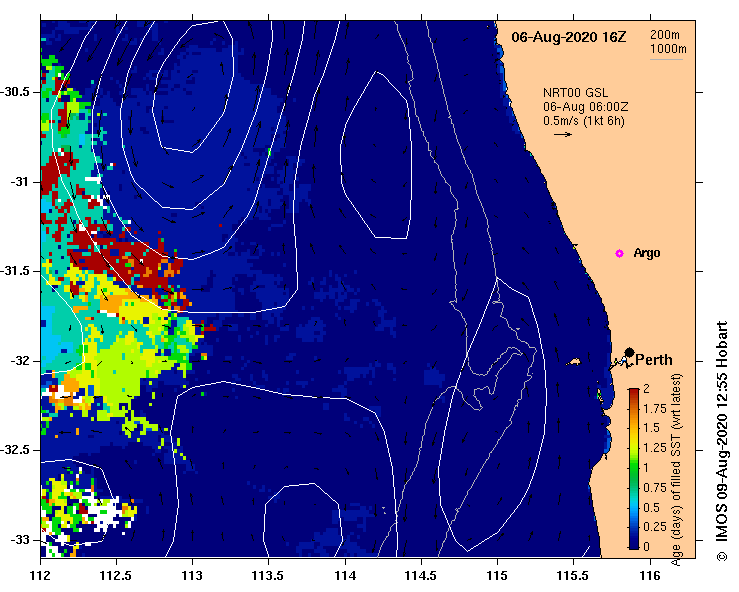Click the longitude label 113.5

(268, 575)
